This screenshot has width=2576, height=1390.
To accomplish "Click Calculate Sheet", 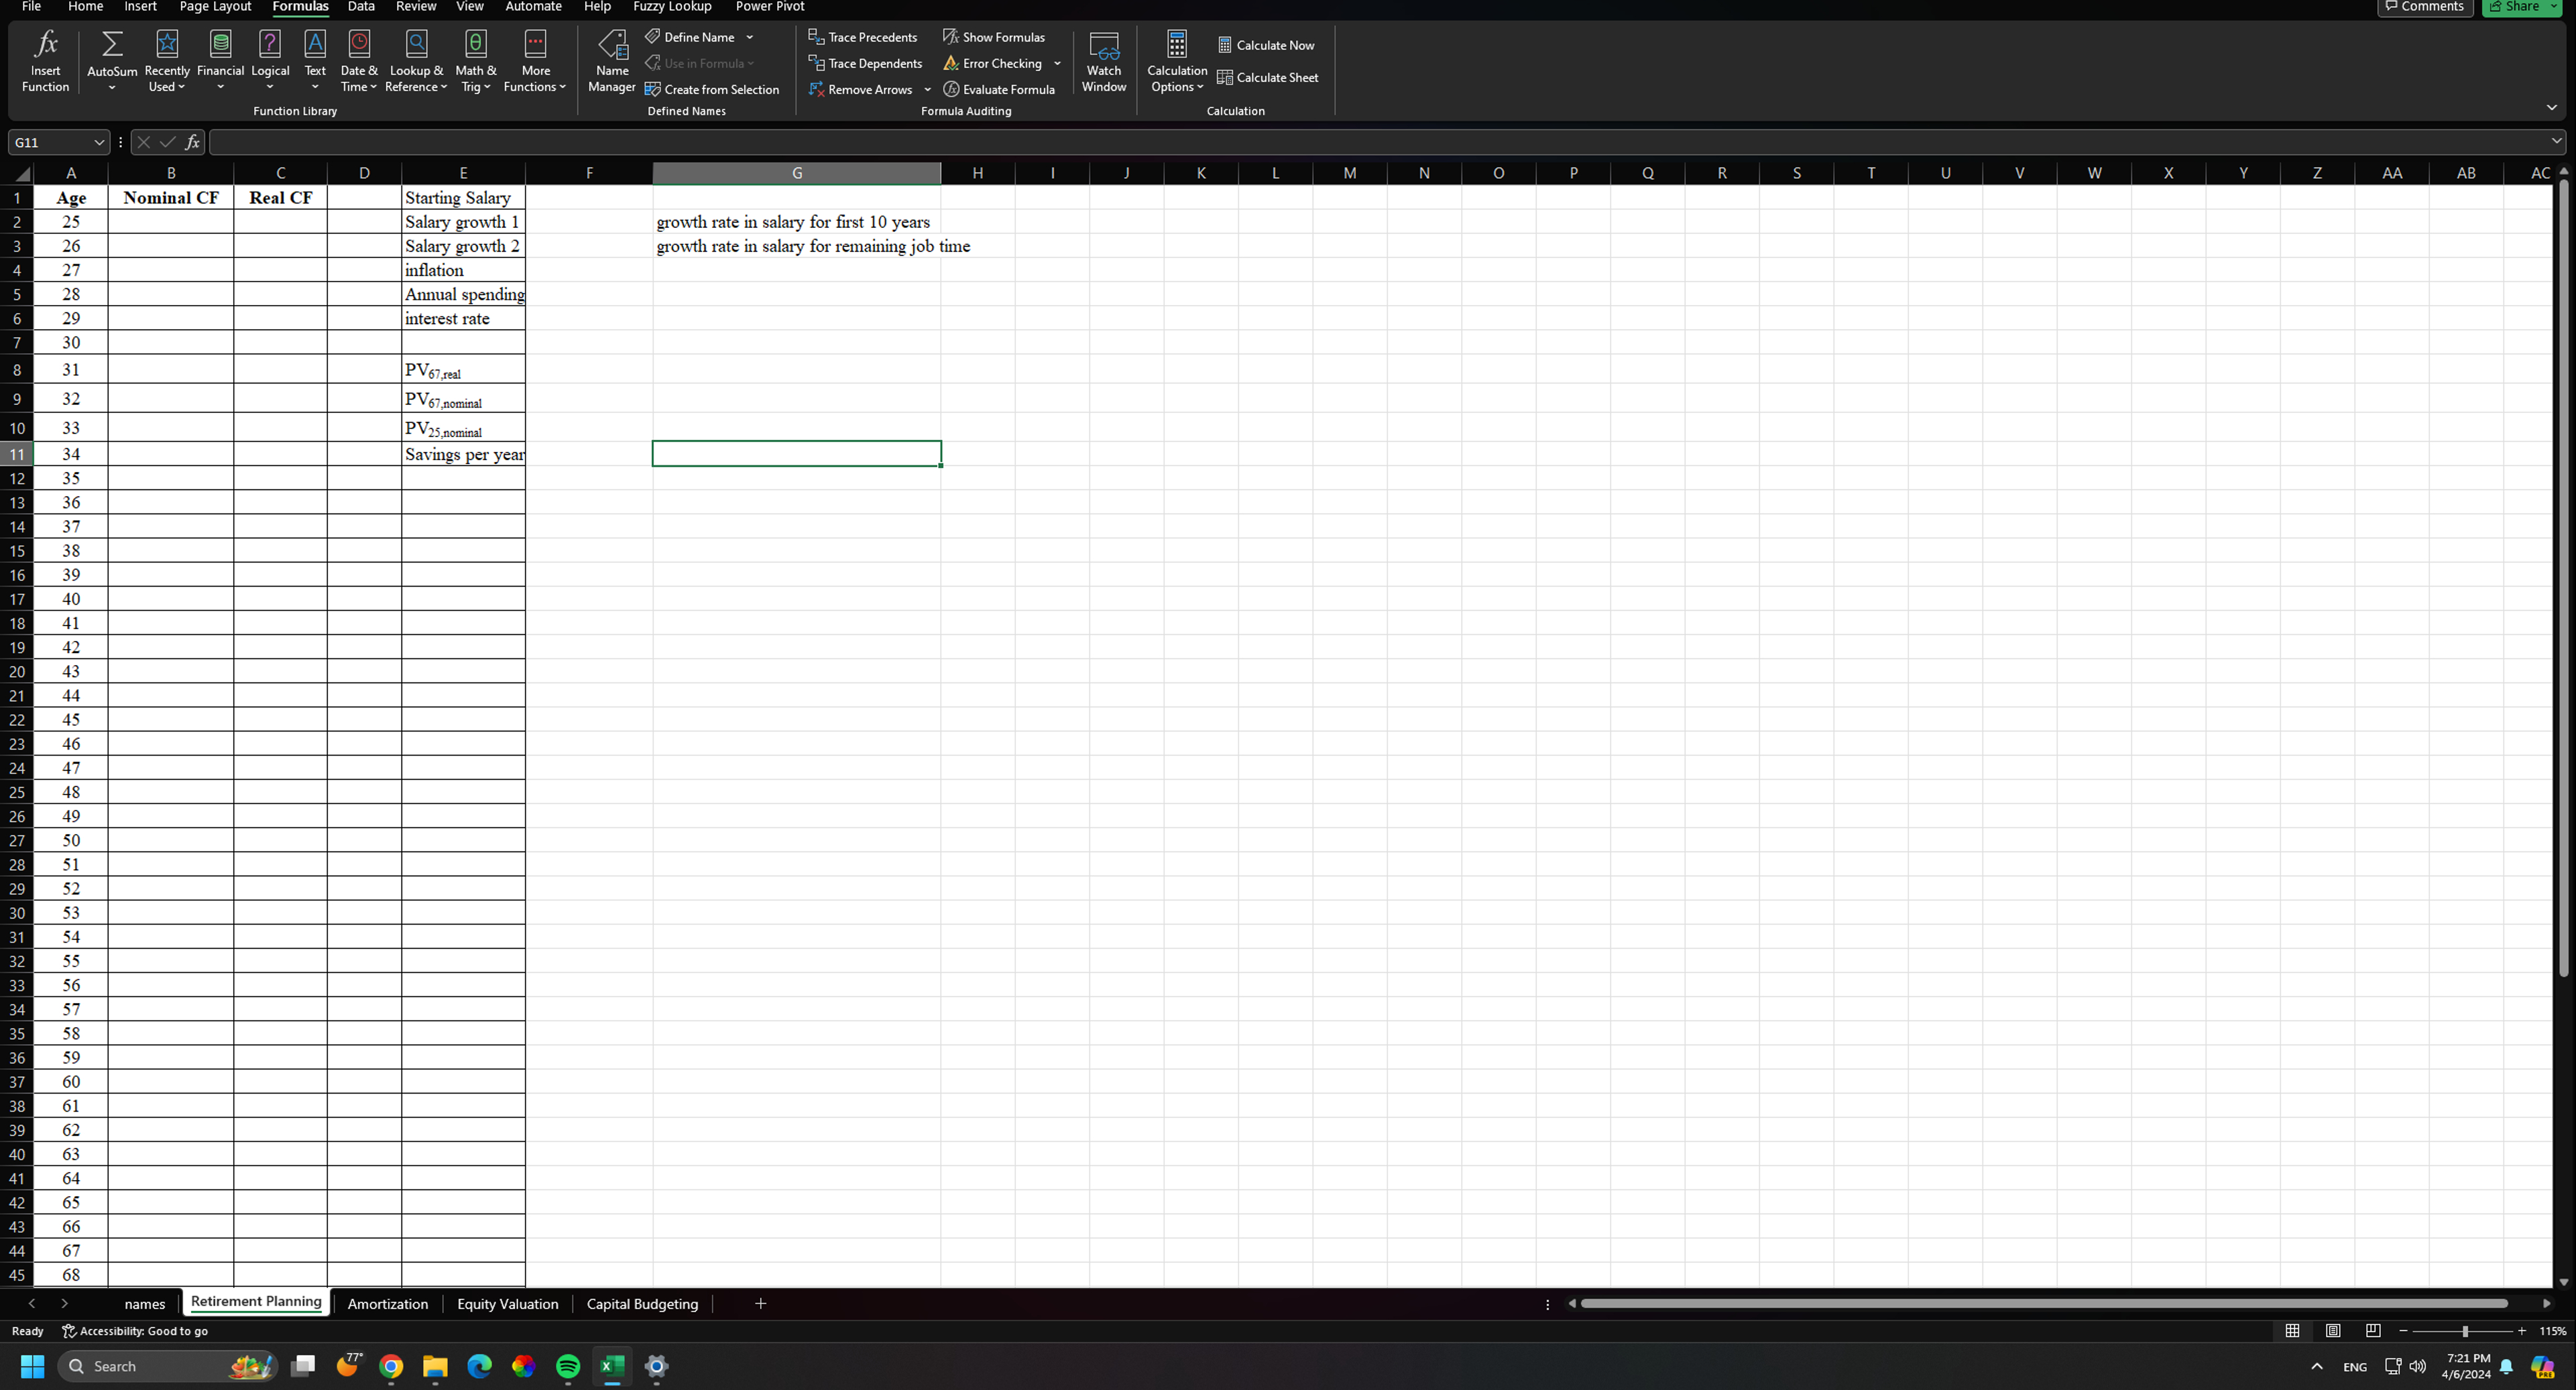I will 1268,77.
